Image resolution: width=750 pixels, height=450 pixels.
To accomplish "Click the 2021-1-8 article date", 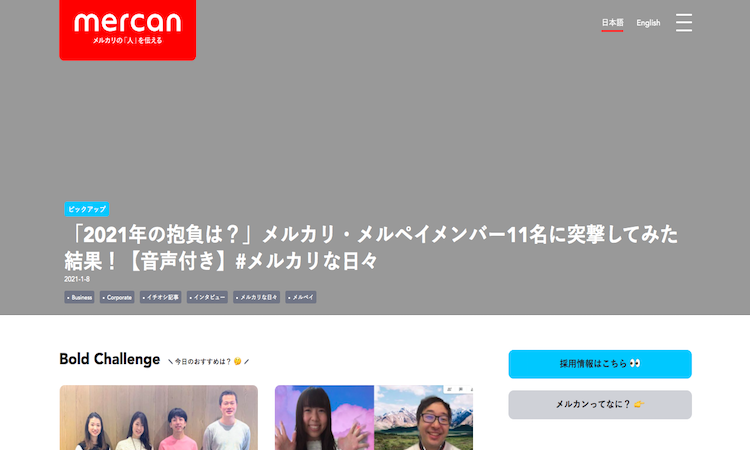I will pyautogui.click(x=77, y=279).
